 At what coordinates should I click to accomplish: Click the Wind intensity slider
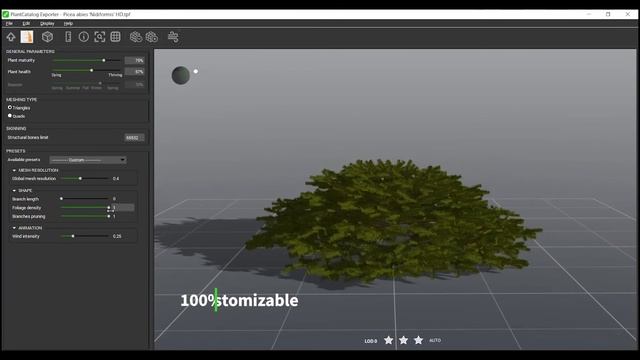(84, 236)
